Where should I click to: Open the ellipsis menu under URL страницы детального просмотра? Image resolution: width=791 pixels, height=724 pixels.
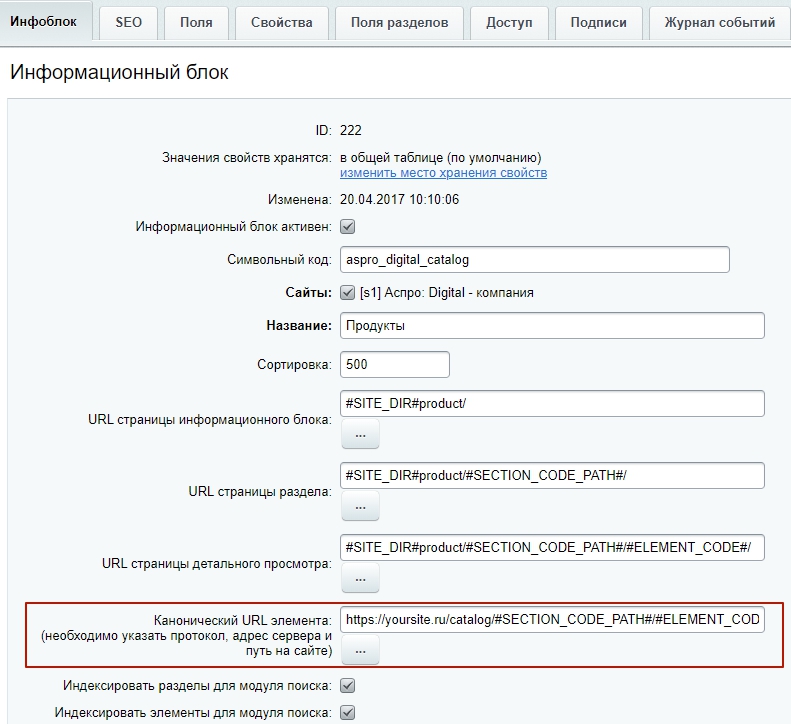click(x=360, y=578)
